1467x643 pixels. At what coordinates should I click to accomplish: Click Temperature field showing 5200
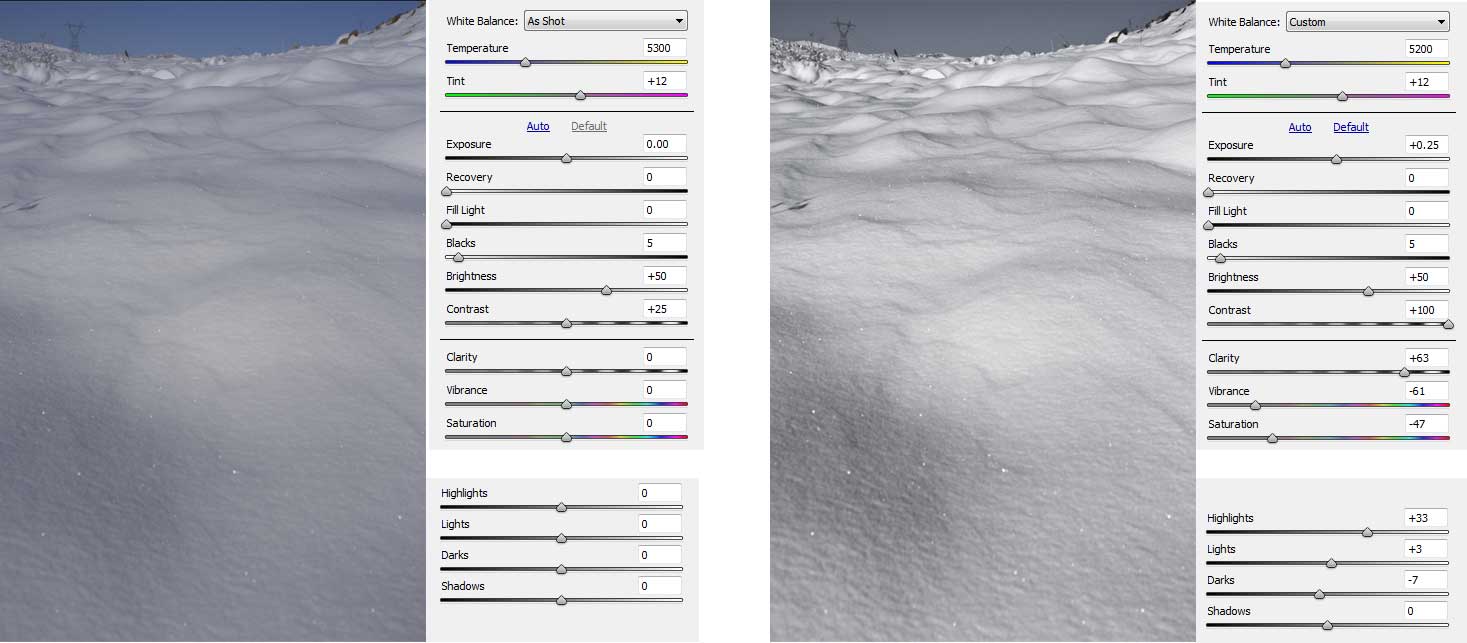point(1428,49)
